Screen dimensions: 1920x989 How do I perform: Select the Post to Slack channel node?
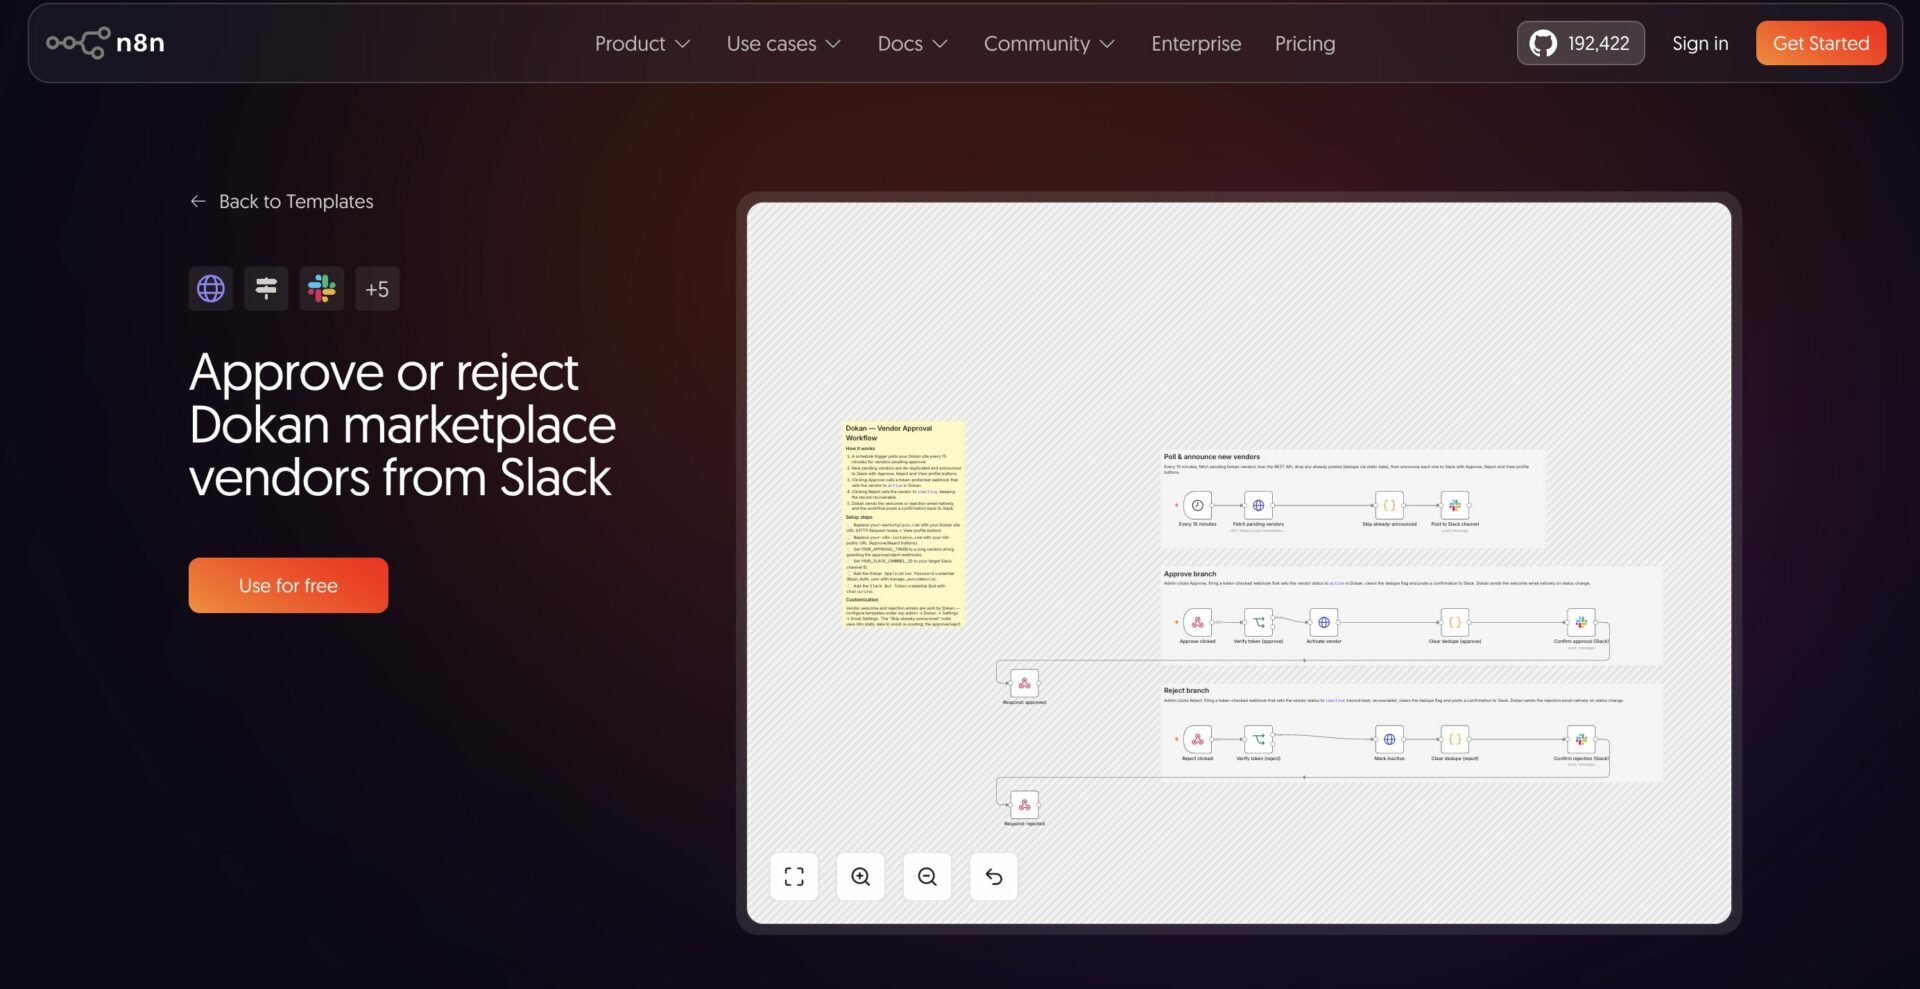click(1454, 506)
